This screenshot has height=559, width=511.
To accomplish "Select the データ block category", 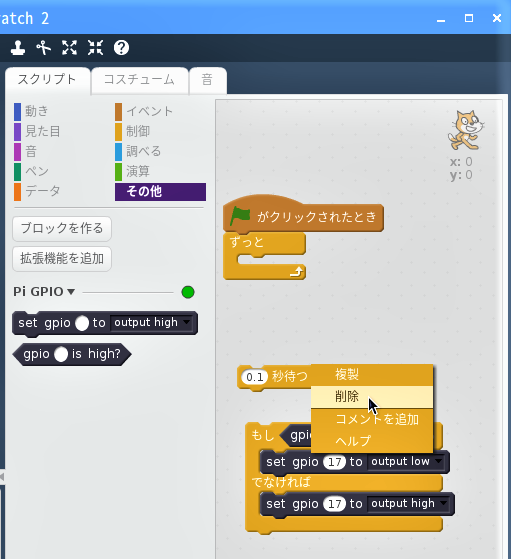I will 37,191.
